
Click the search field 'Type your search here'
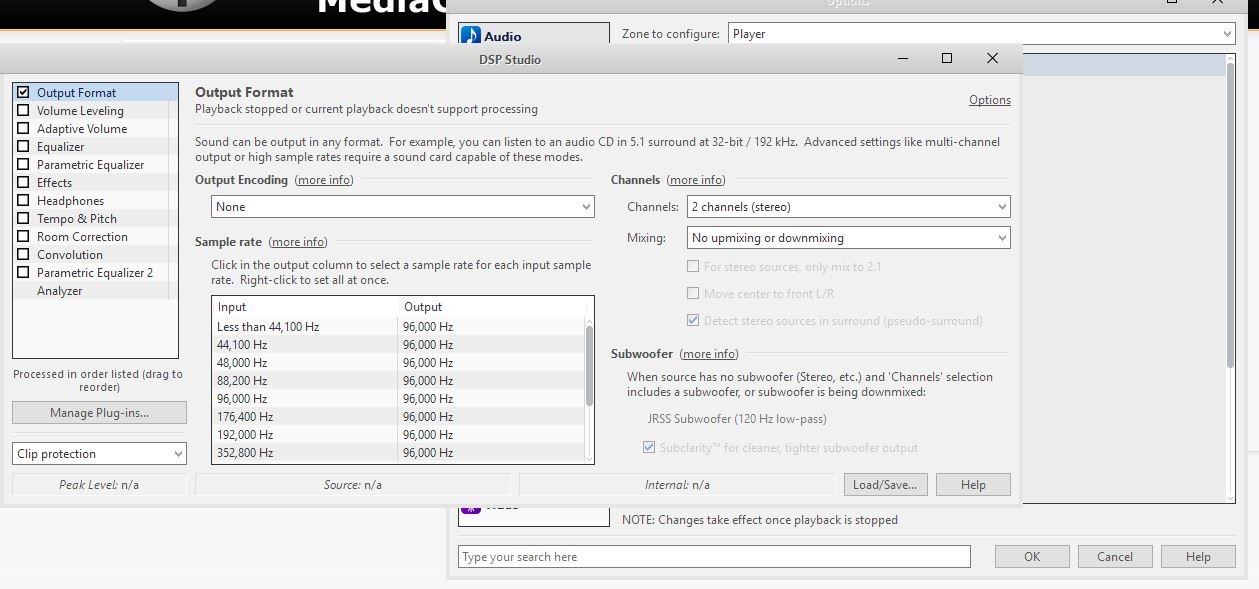coord(713,556)
